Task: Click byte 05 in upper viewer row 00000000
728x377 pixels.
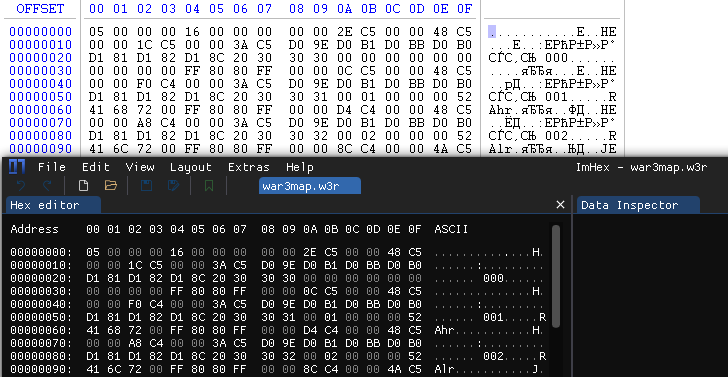Action: (x=96, y=32)
